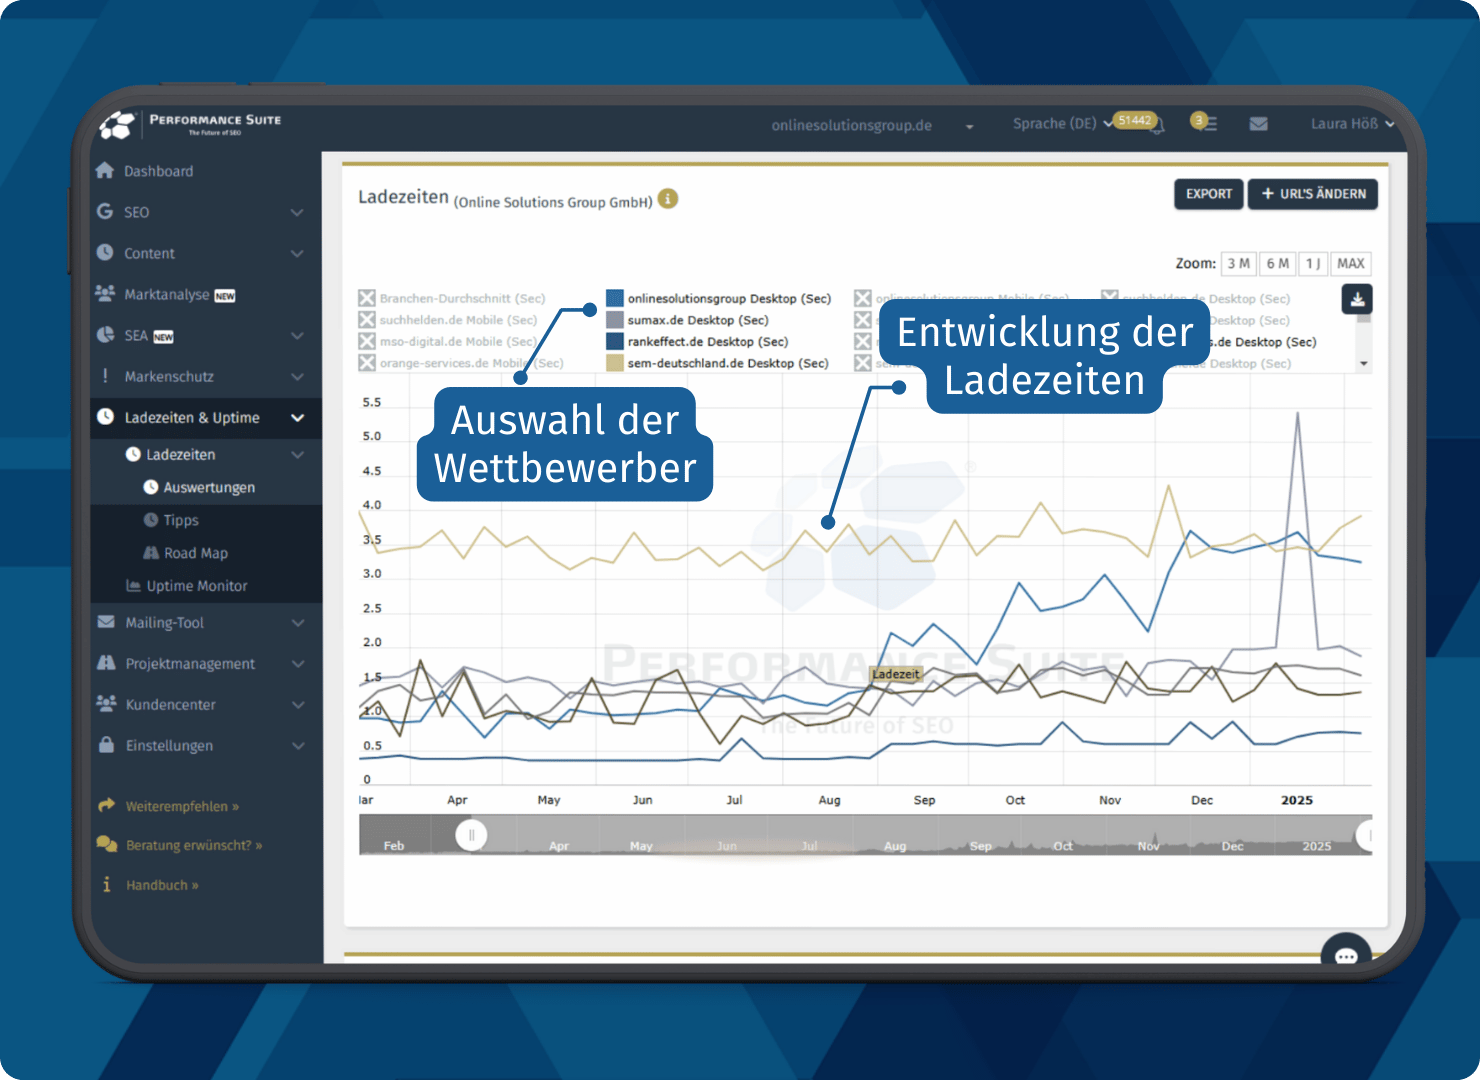Image resolution: width=1480 pixels, height=1080 pixels.
Task: Expand the Einstellungen chevron
Action: click(297, 745)
